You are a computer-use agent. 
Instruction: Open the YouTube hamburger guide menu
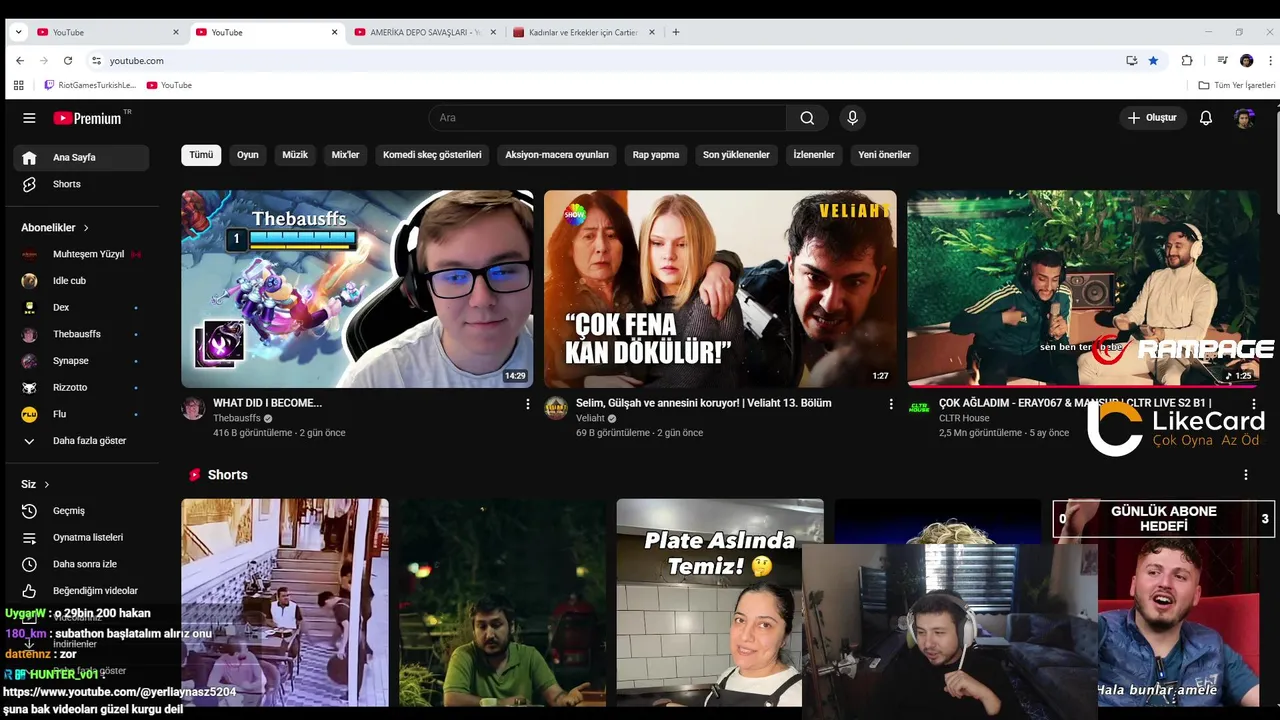29,118
